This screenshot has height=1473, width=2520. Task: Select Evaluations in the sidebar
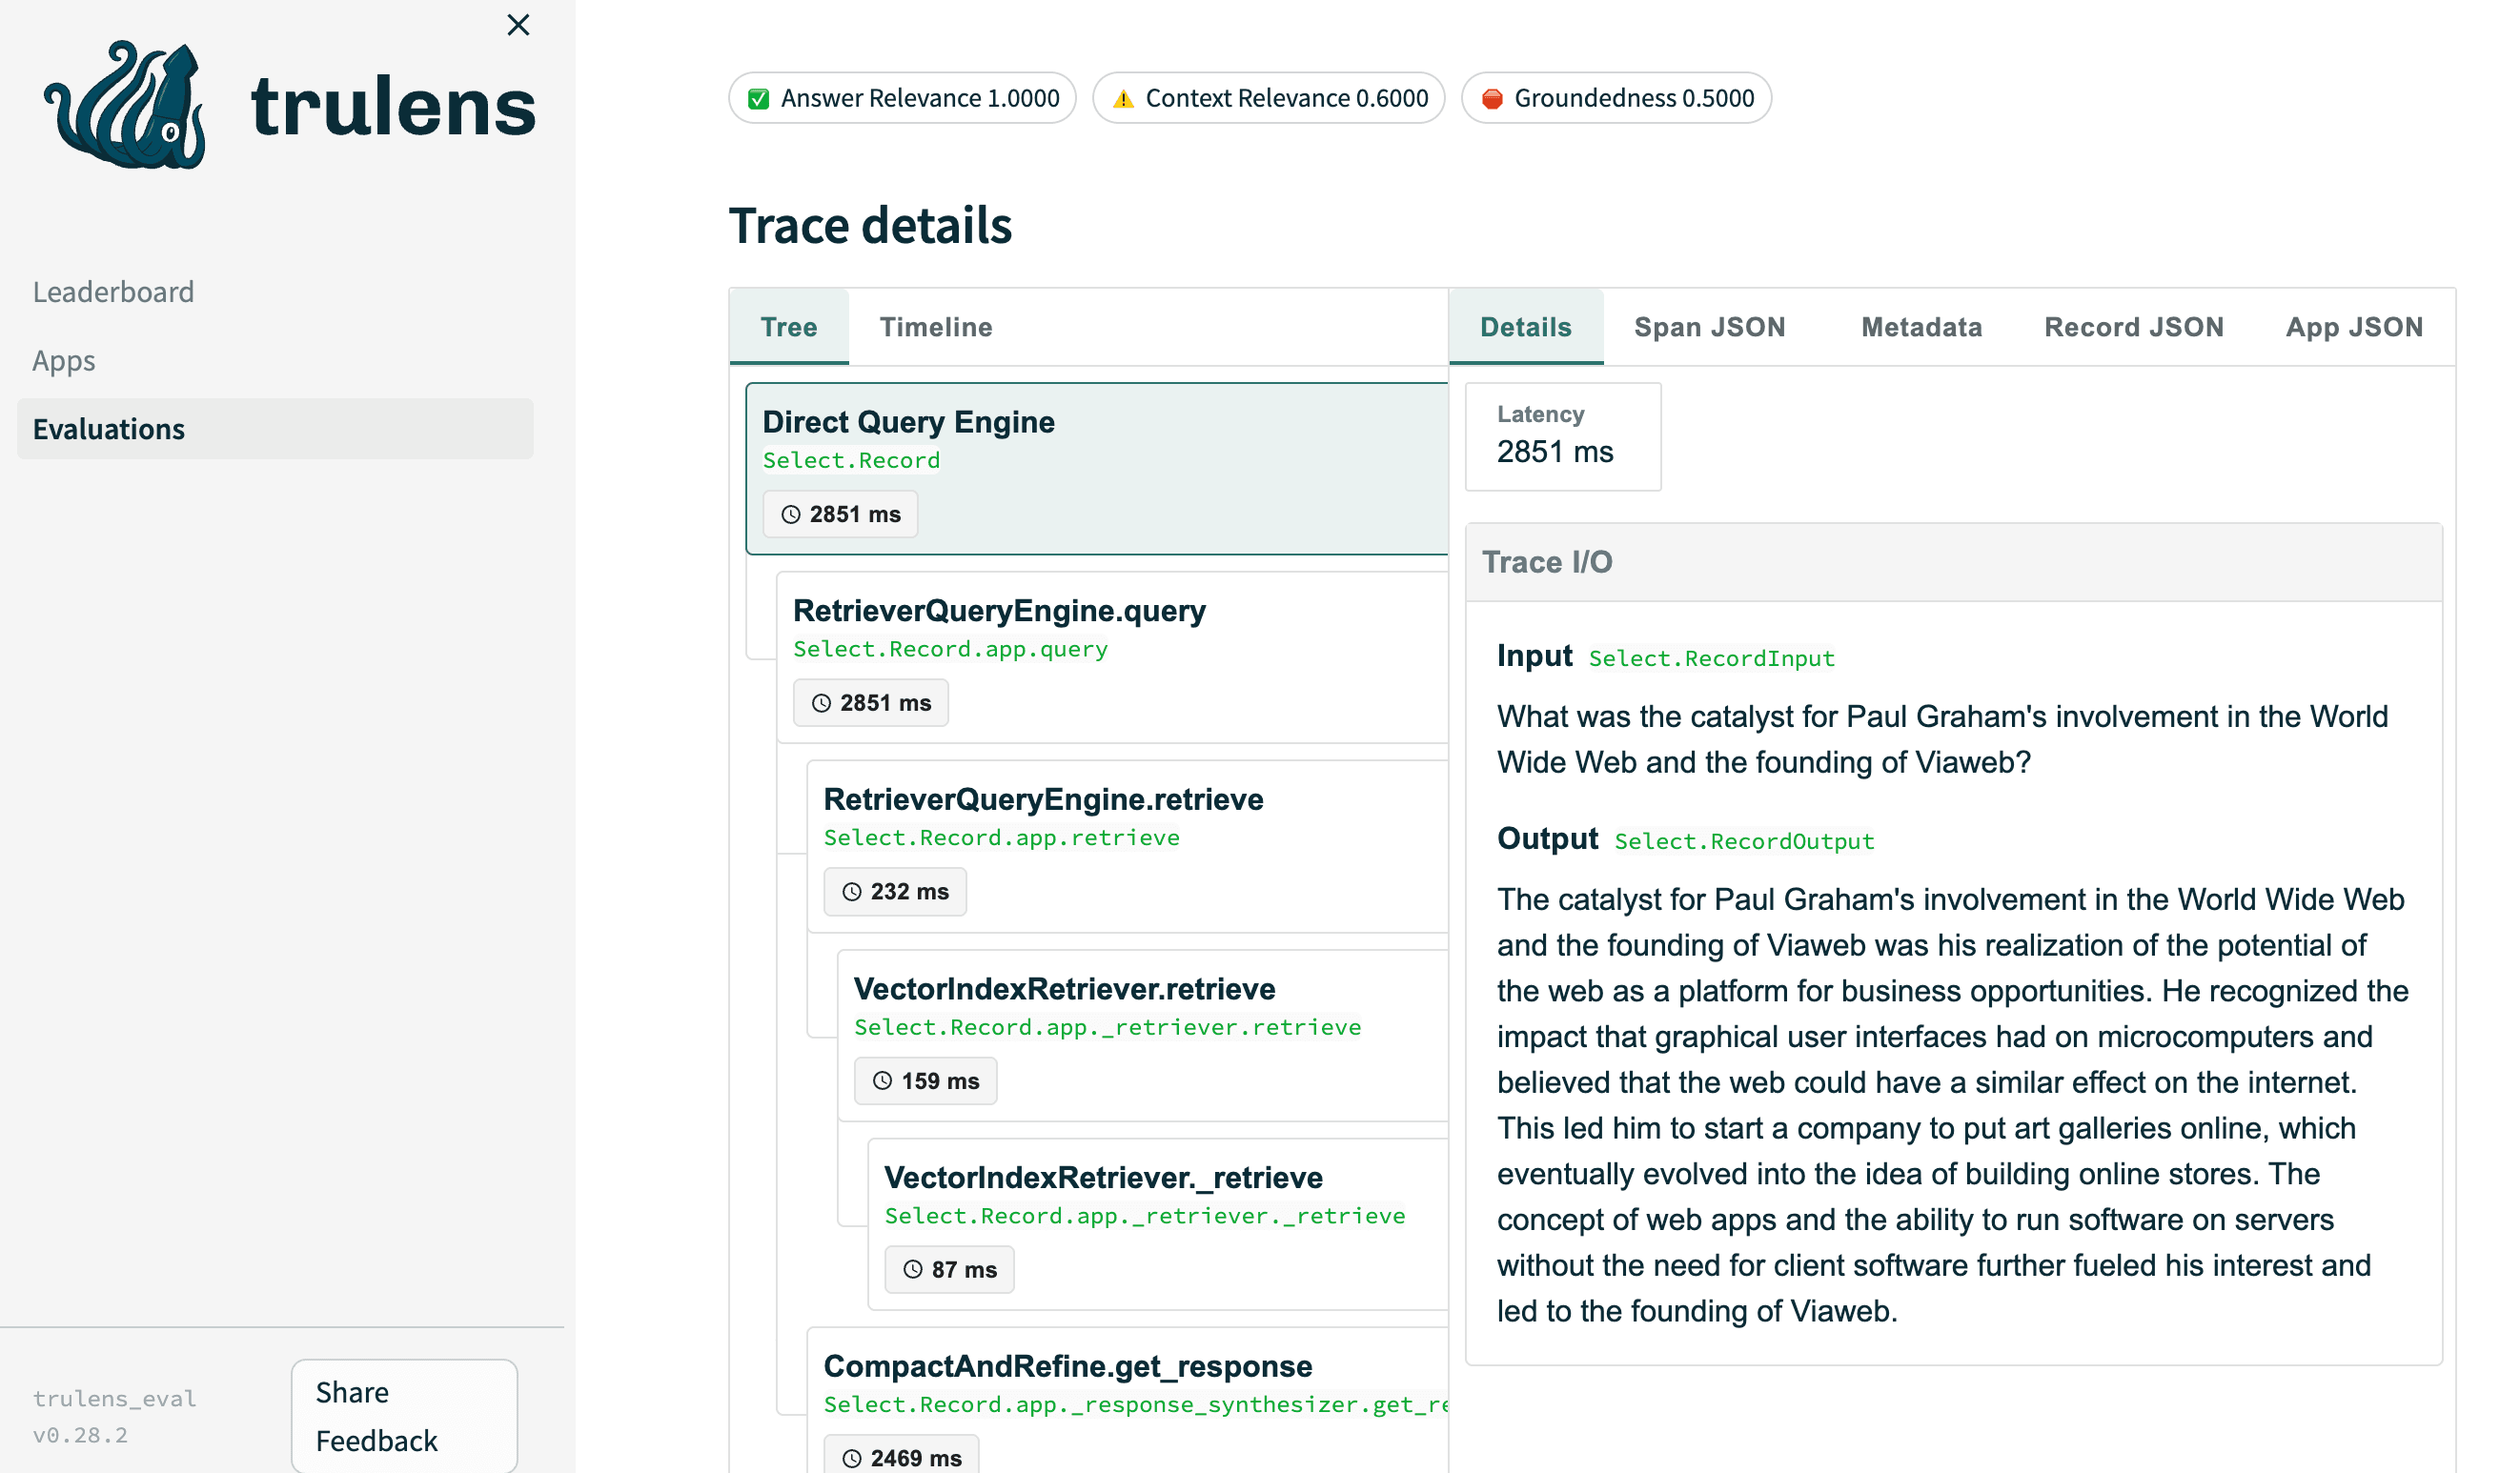[109, 429]
